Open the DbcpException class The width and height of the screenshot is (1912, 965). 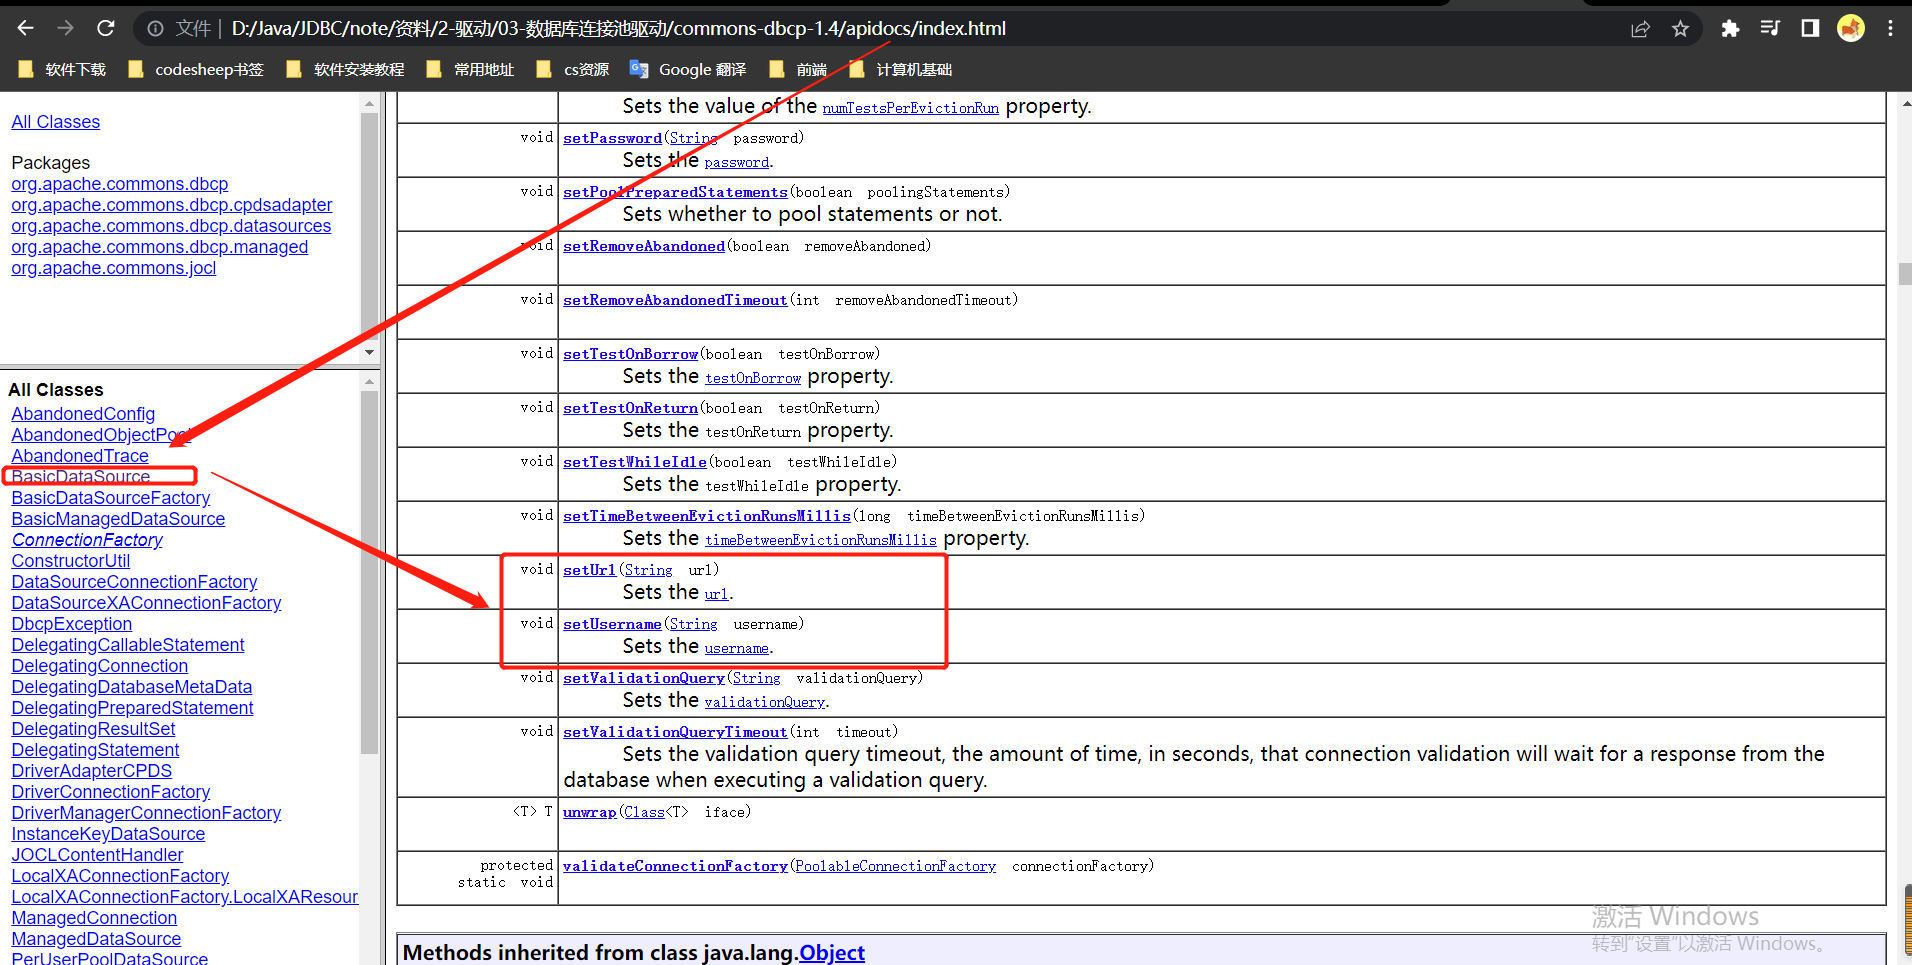[x=72, y=624]
